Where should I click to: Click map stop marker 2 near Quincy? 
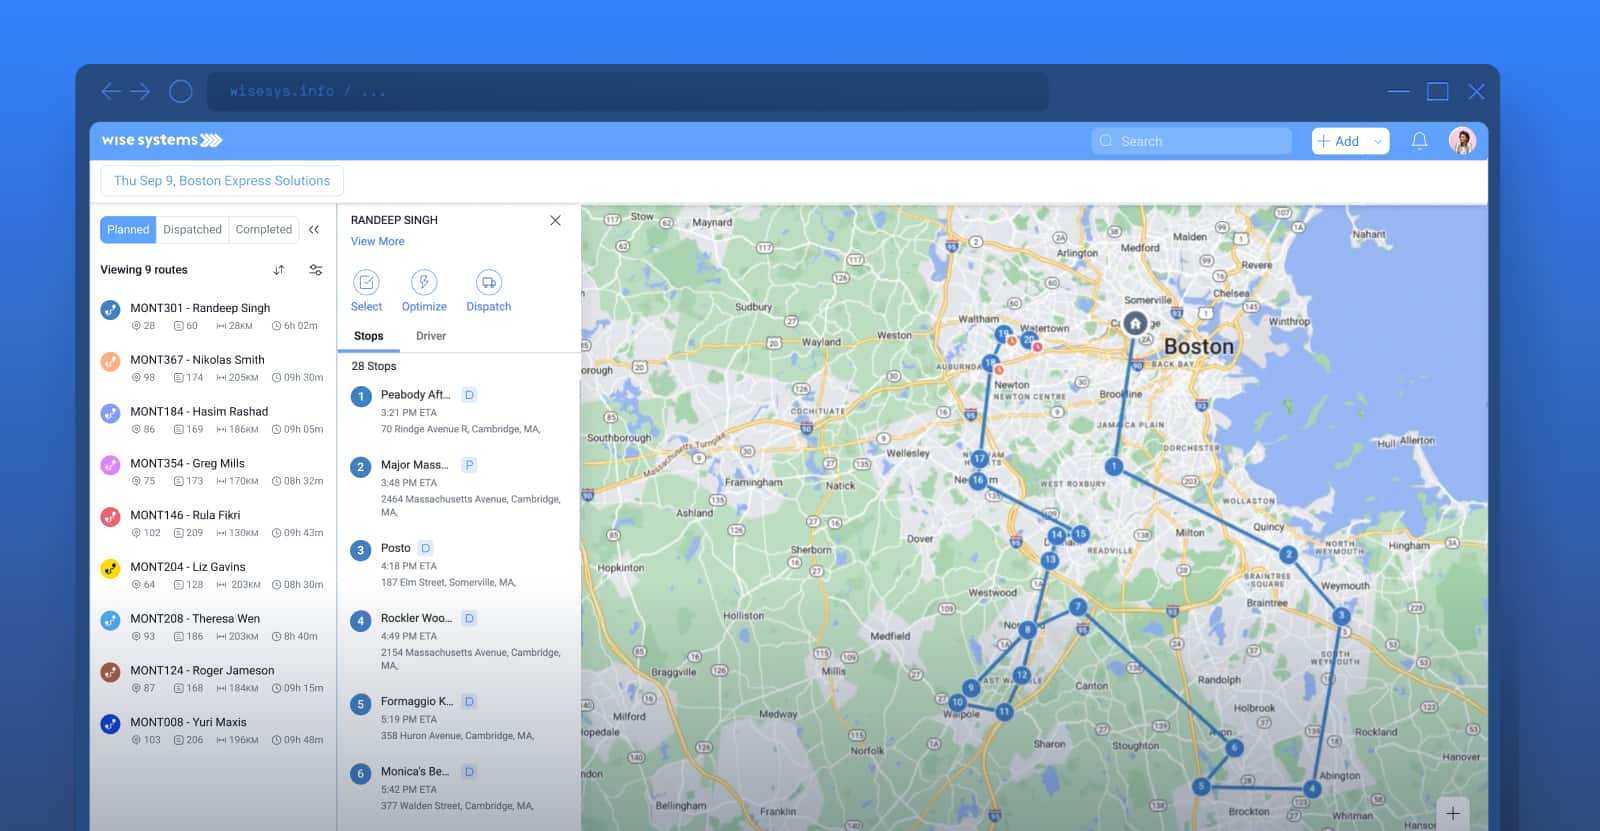(1288, 554)
